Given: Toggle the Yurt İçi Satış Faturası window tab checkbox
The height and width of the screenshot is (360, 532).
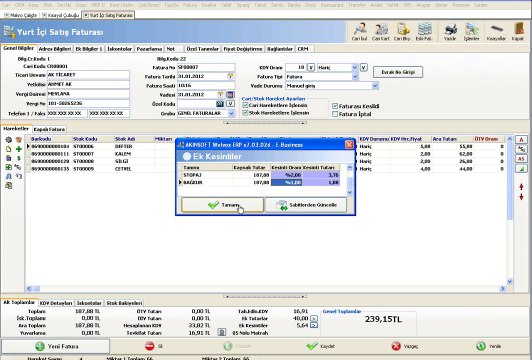Looking at the screenshot, I should 86,15.
